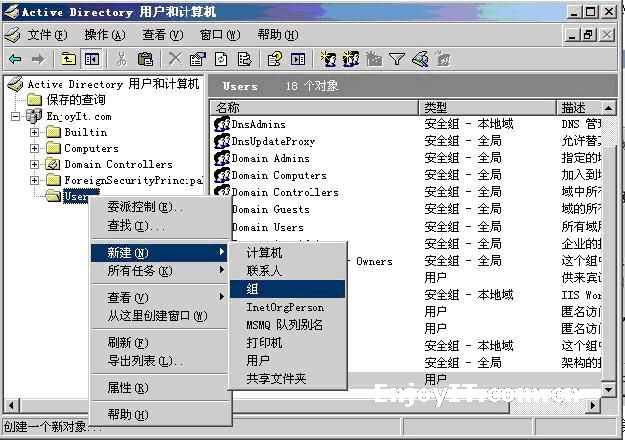
Task: Click the Delete X toolbar icon
Action: click(175, 59)
